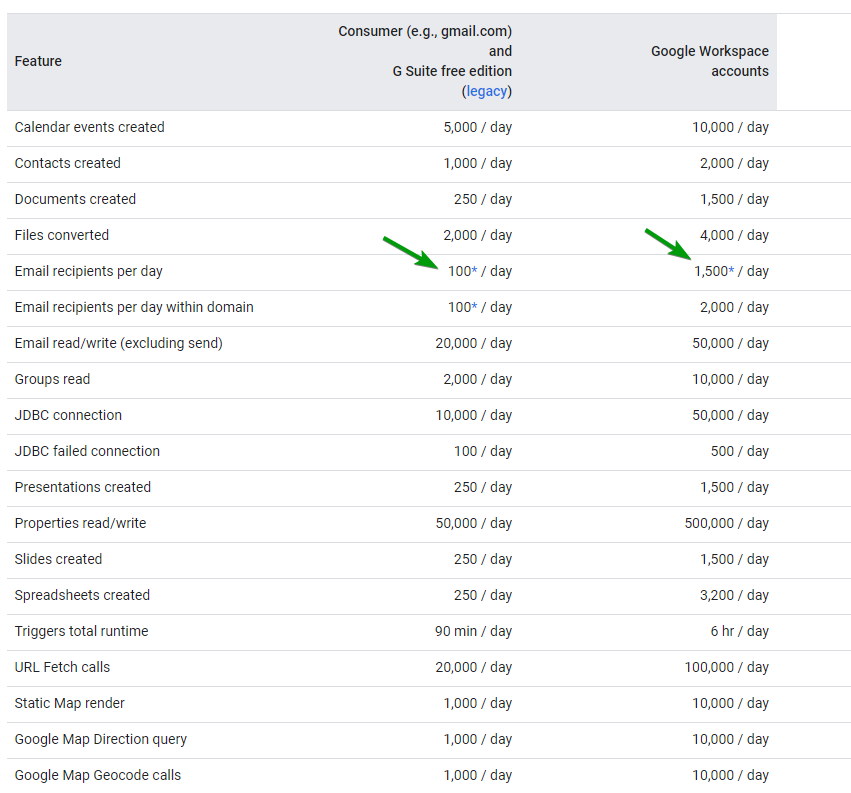851x793 pixels.
Task: Select the 90 min / day triggers runtime value
Action: tap(476, 631)
